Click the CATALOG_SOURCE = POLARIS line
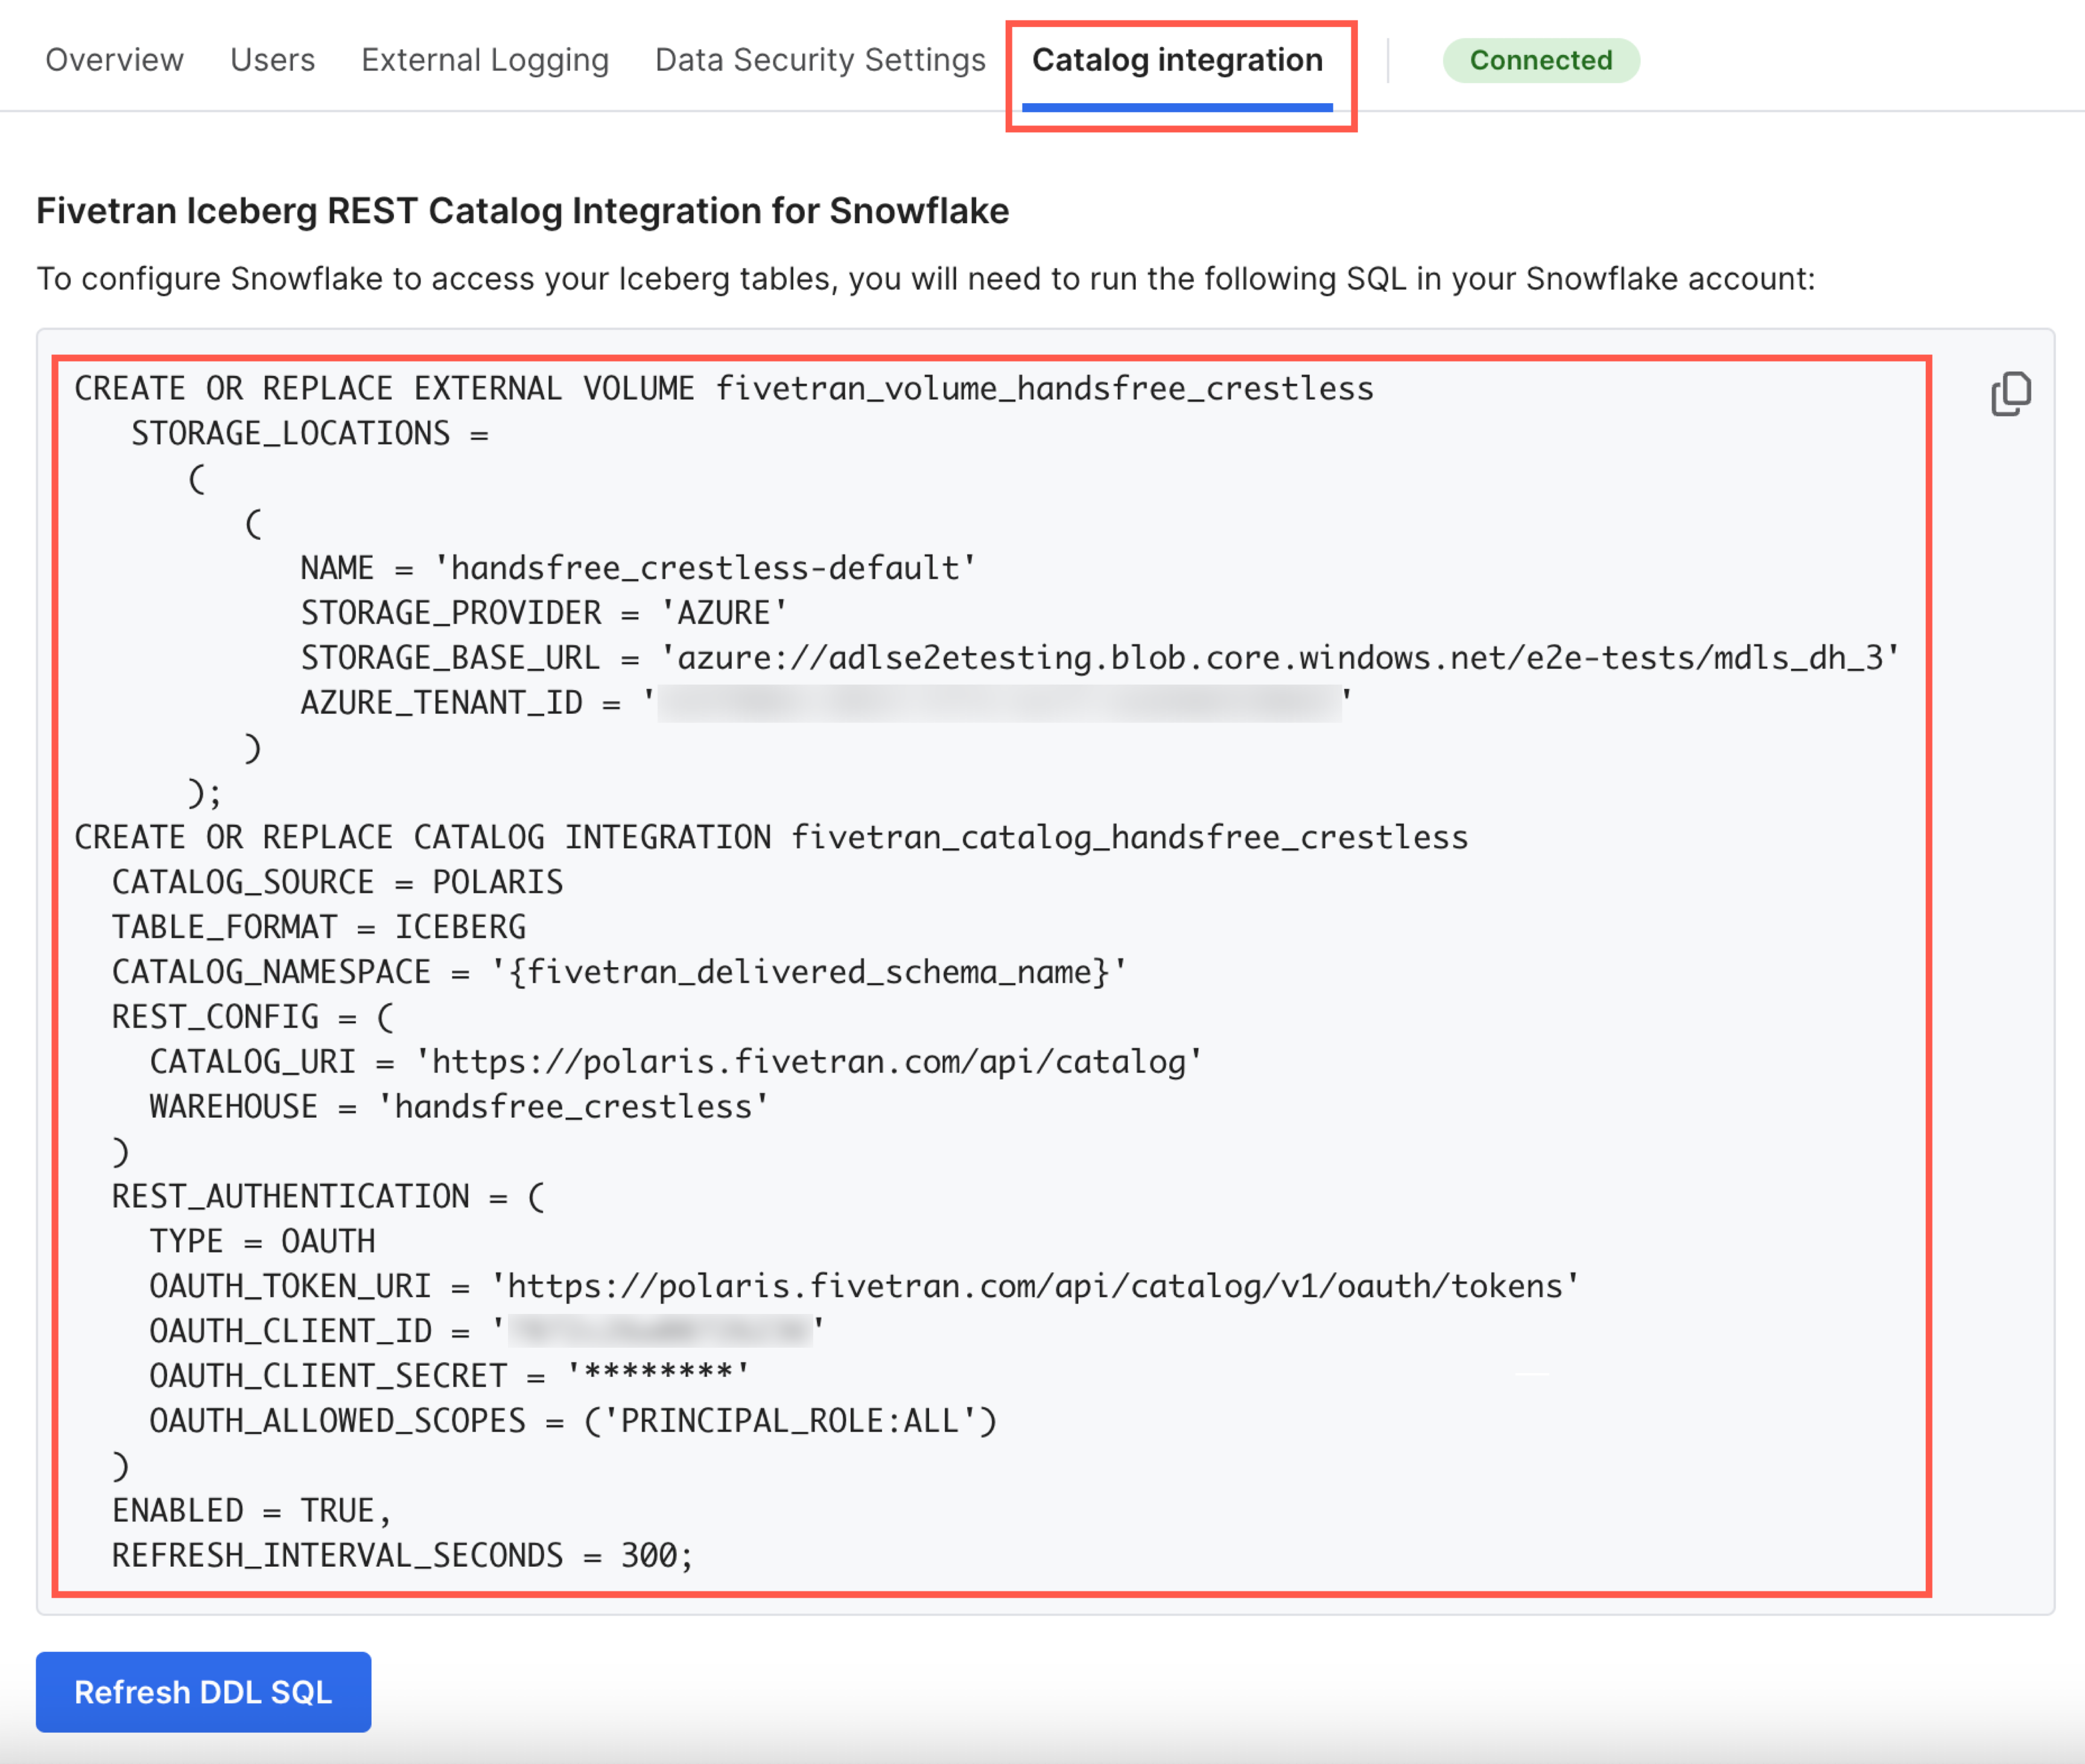 [x=337, y=882]
